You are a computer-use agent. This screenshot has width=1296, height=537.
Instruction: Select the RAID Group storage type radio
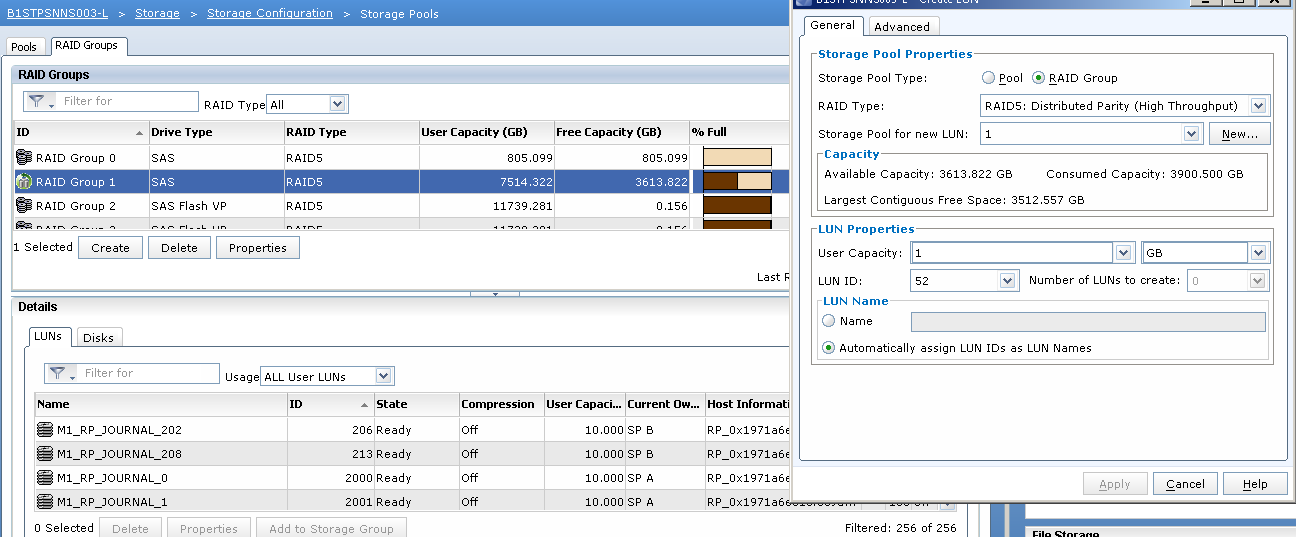pos(1038,77)
